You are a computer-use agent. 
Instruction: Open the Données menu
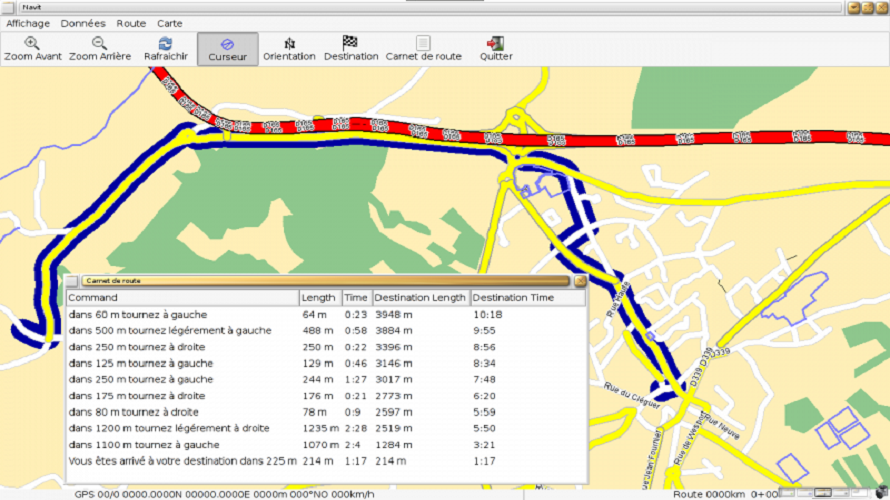82,23
